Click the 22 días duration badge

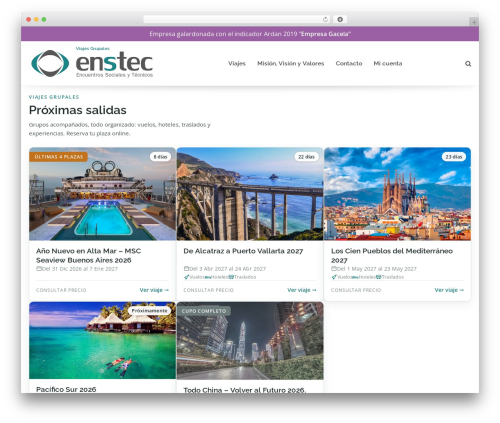[x=306, y=157]
